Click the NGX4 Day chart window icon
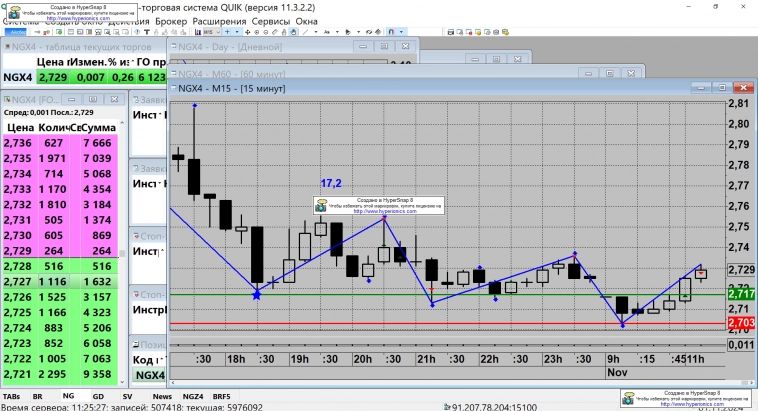 (x=172, y=47)
